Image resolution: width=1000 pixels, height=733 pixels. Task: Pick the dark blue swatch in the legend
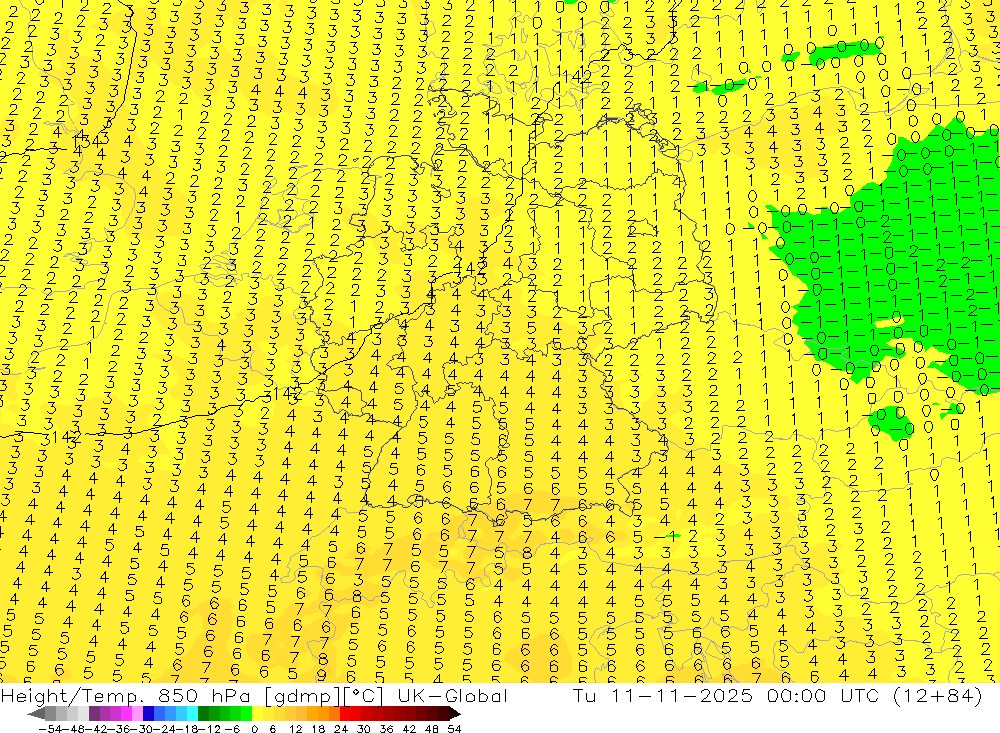[149, 713]
